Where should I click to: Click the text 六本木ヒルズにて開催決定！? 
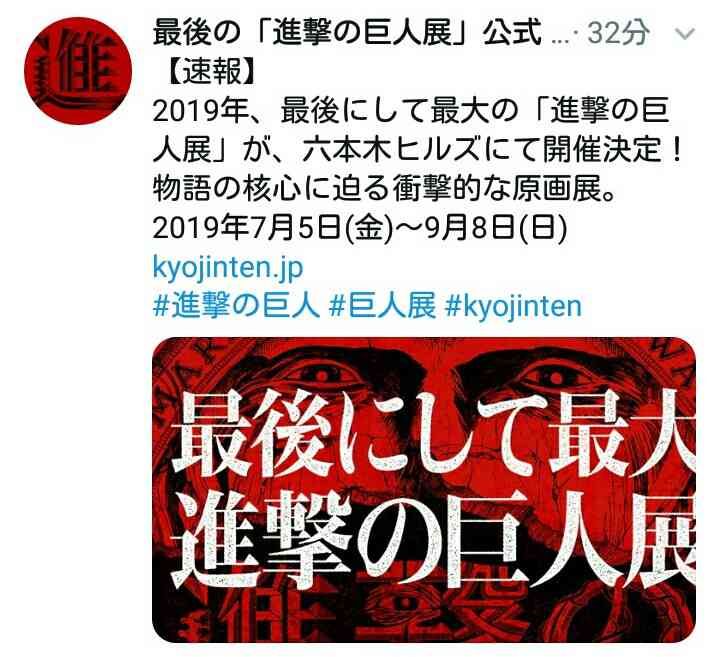click(492, 150)
